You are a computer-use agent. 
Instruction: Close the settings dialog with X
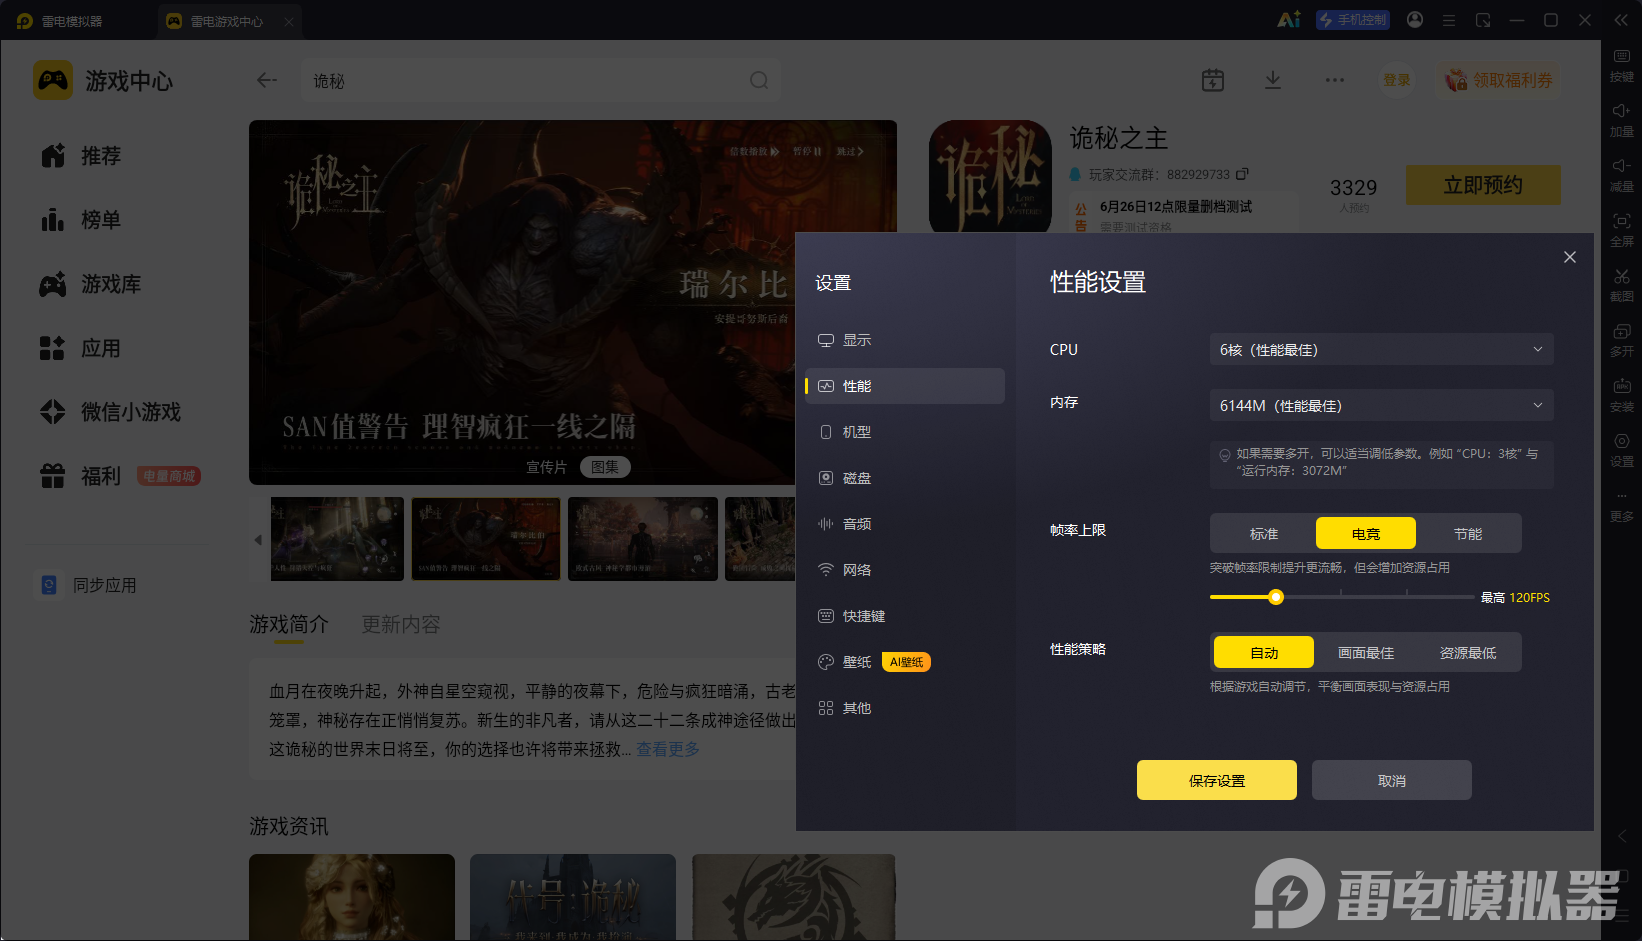pos(1570,257)
